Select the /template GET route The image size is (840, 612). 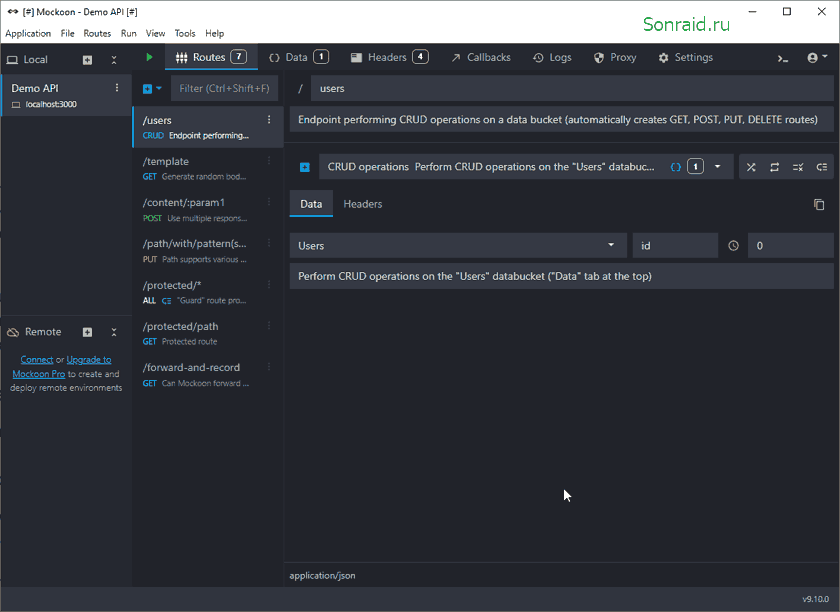[208, 168]
